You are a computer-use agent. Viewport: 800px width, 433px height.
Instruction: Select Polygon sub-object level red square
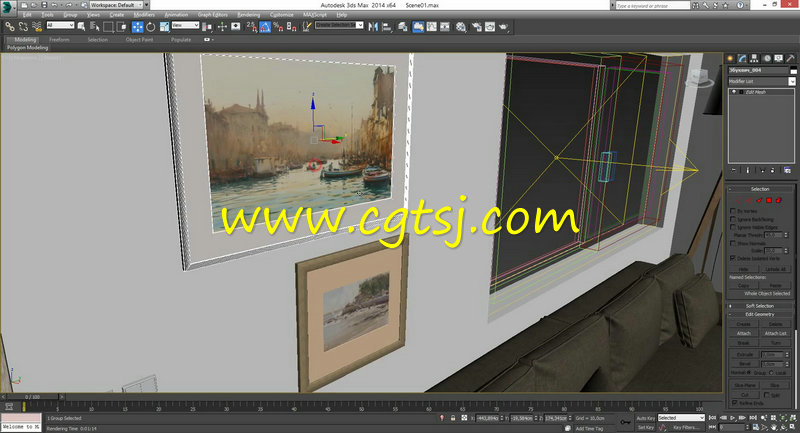[769, 200]
